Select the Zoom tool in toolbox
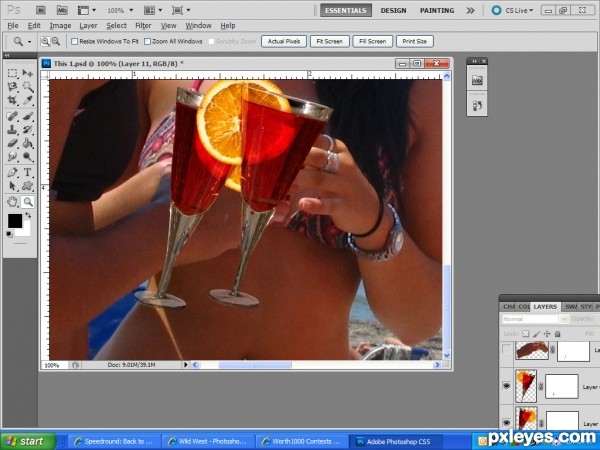 tap(28, 202)
